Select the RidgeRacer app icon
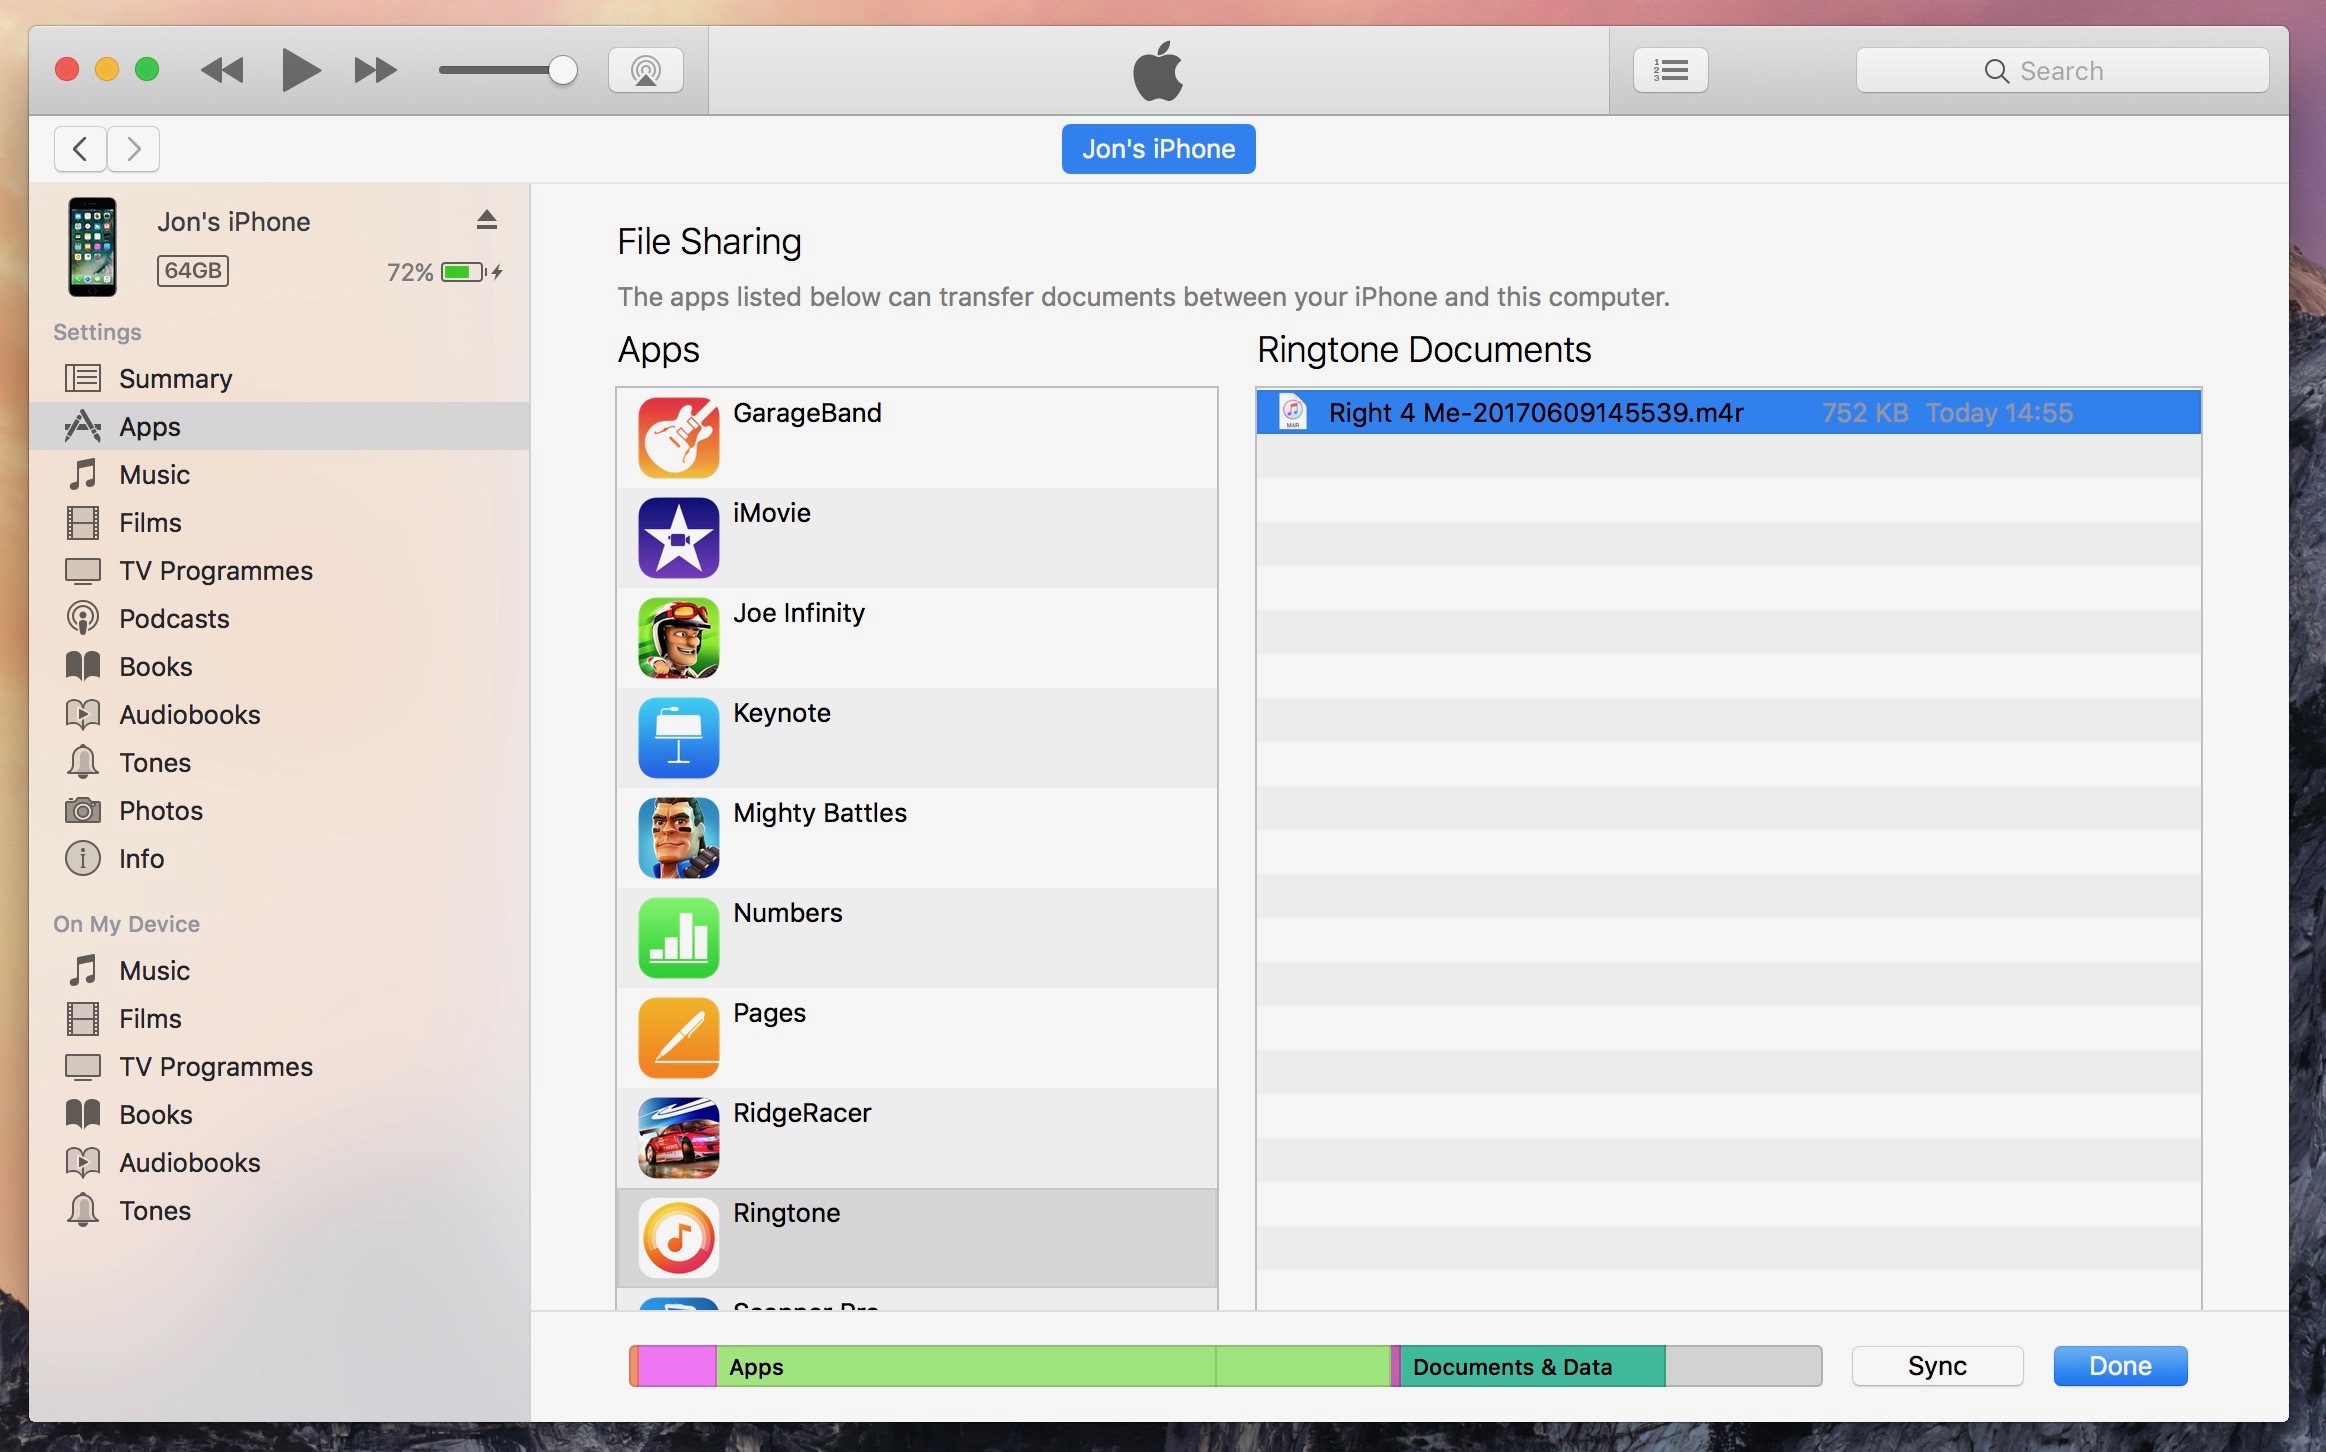This screenshot has height=1452, width=2326. (x=679, y=1138)
